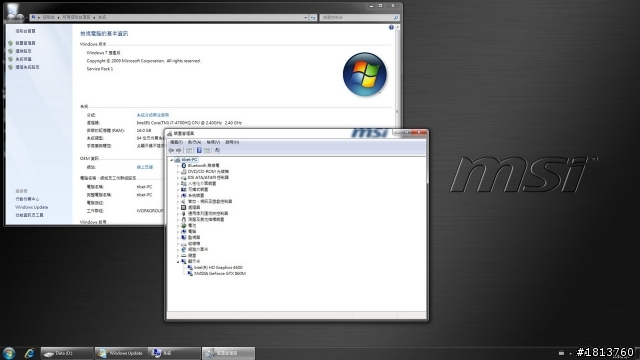Click the IDE ATA/ATAPI controllers icon
640x360 pixels.
[x=184, y=178]
